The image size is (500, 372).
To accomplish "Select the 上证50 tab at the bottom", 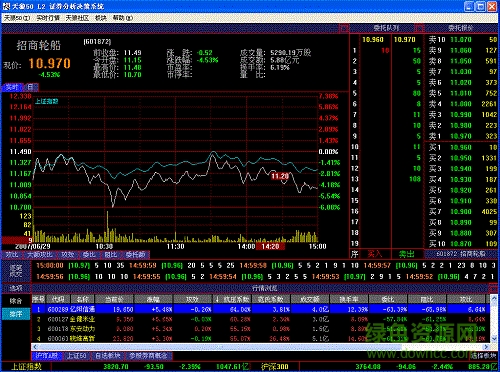I will [77, 356].
